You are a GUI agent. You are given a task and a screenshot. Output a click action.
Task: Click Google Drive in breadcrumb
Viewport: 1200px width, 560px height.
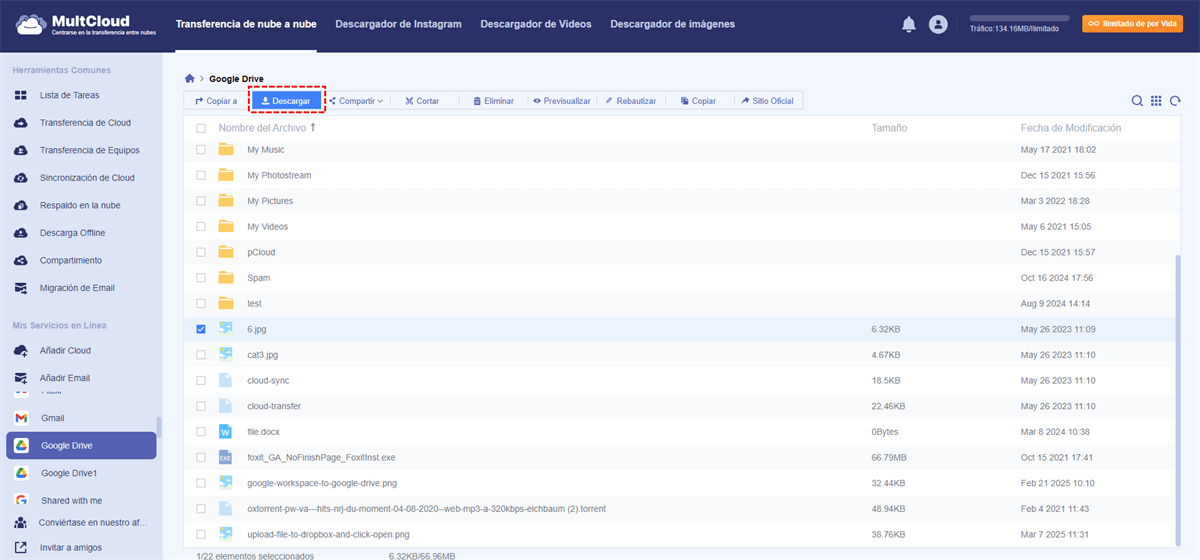236,78
